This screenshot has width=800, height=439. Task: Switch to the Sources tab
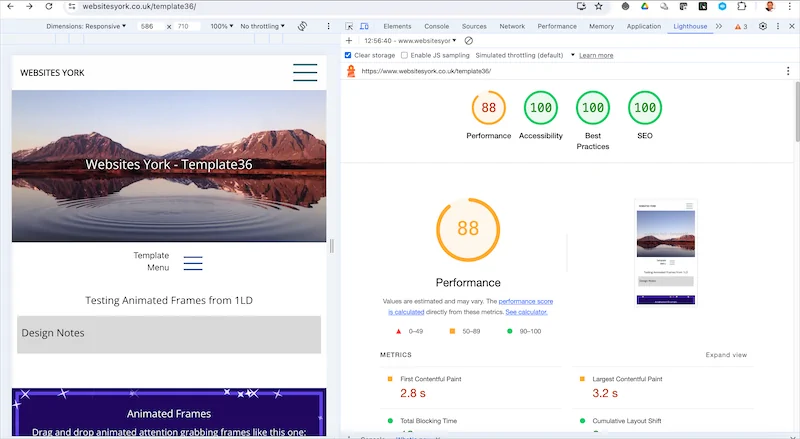(474, 26)
